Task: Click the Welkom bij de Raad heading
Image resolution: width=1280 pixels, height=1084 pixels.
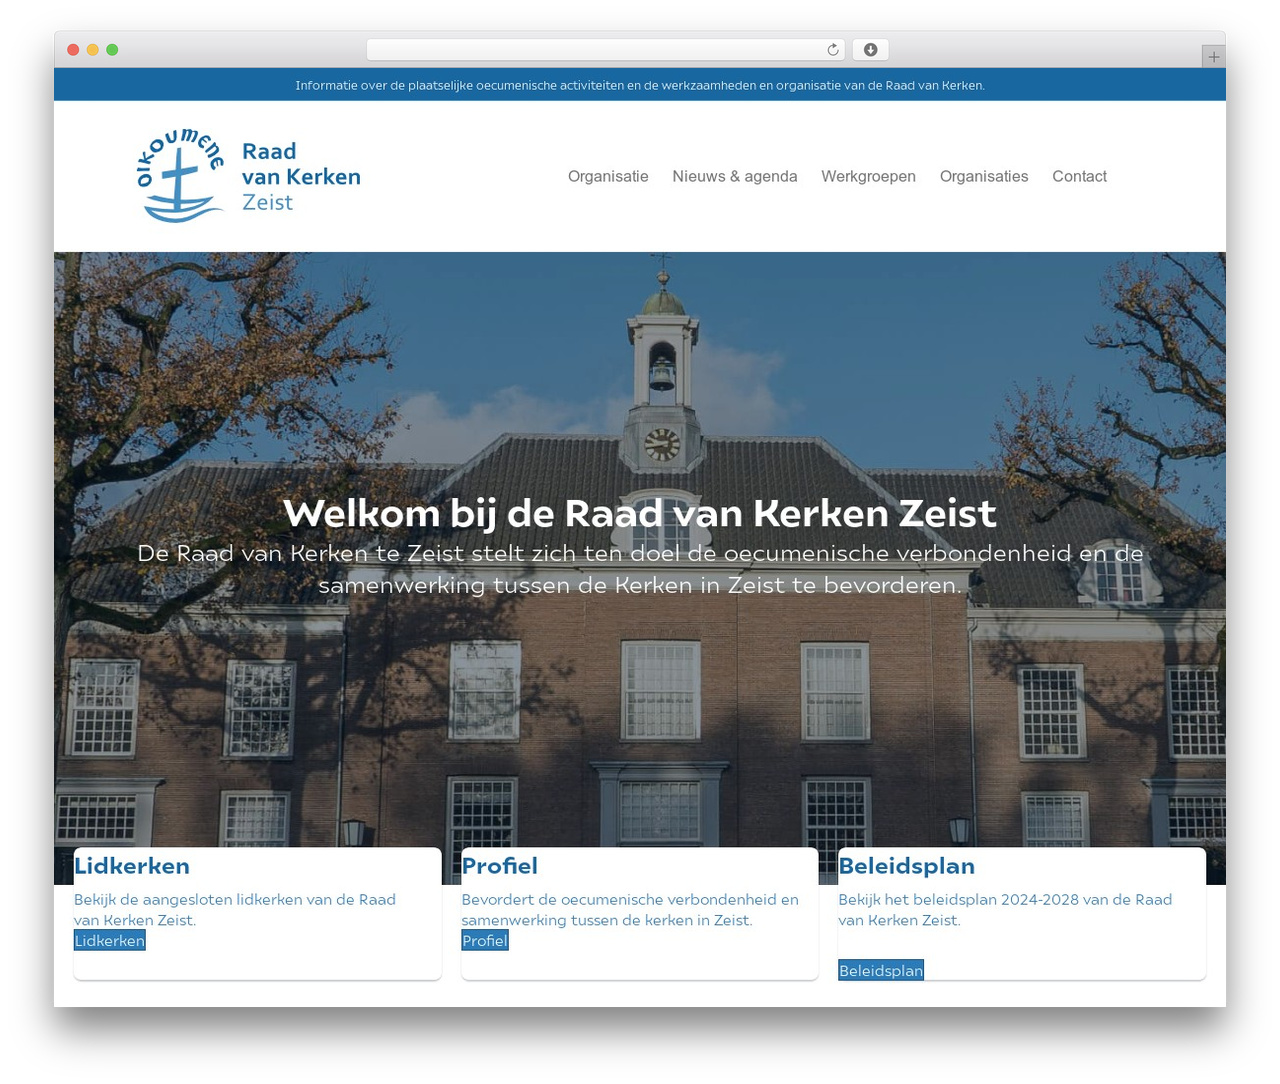Action: coord(640,513)
